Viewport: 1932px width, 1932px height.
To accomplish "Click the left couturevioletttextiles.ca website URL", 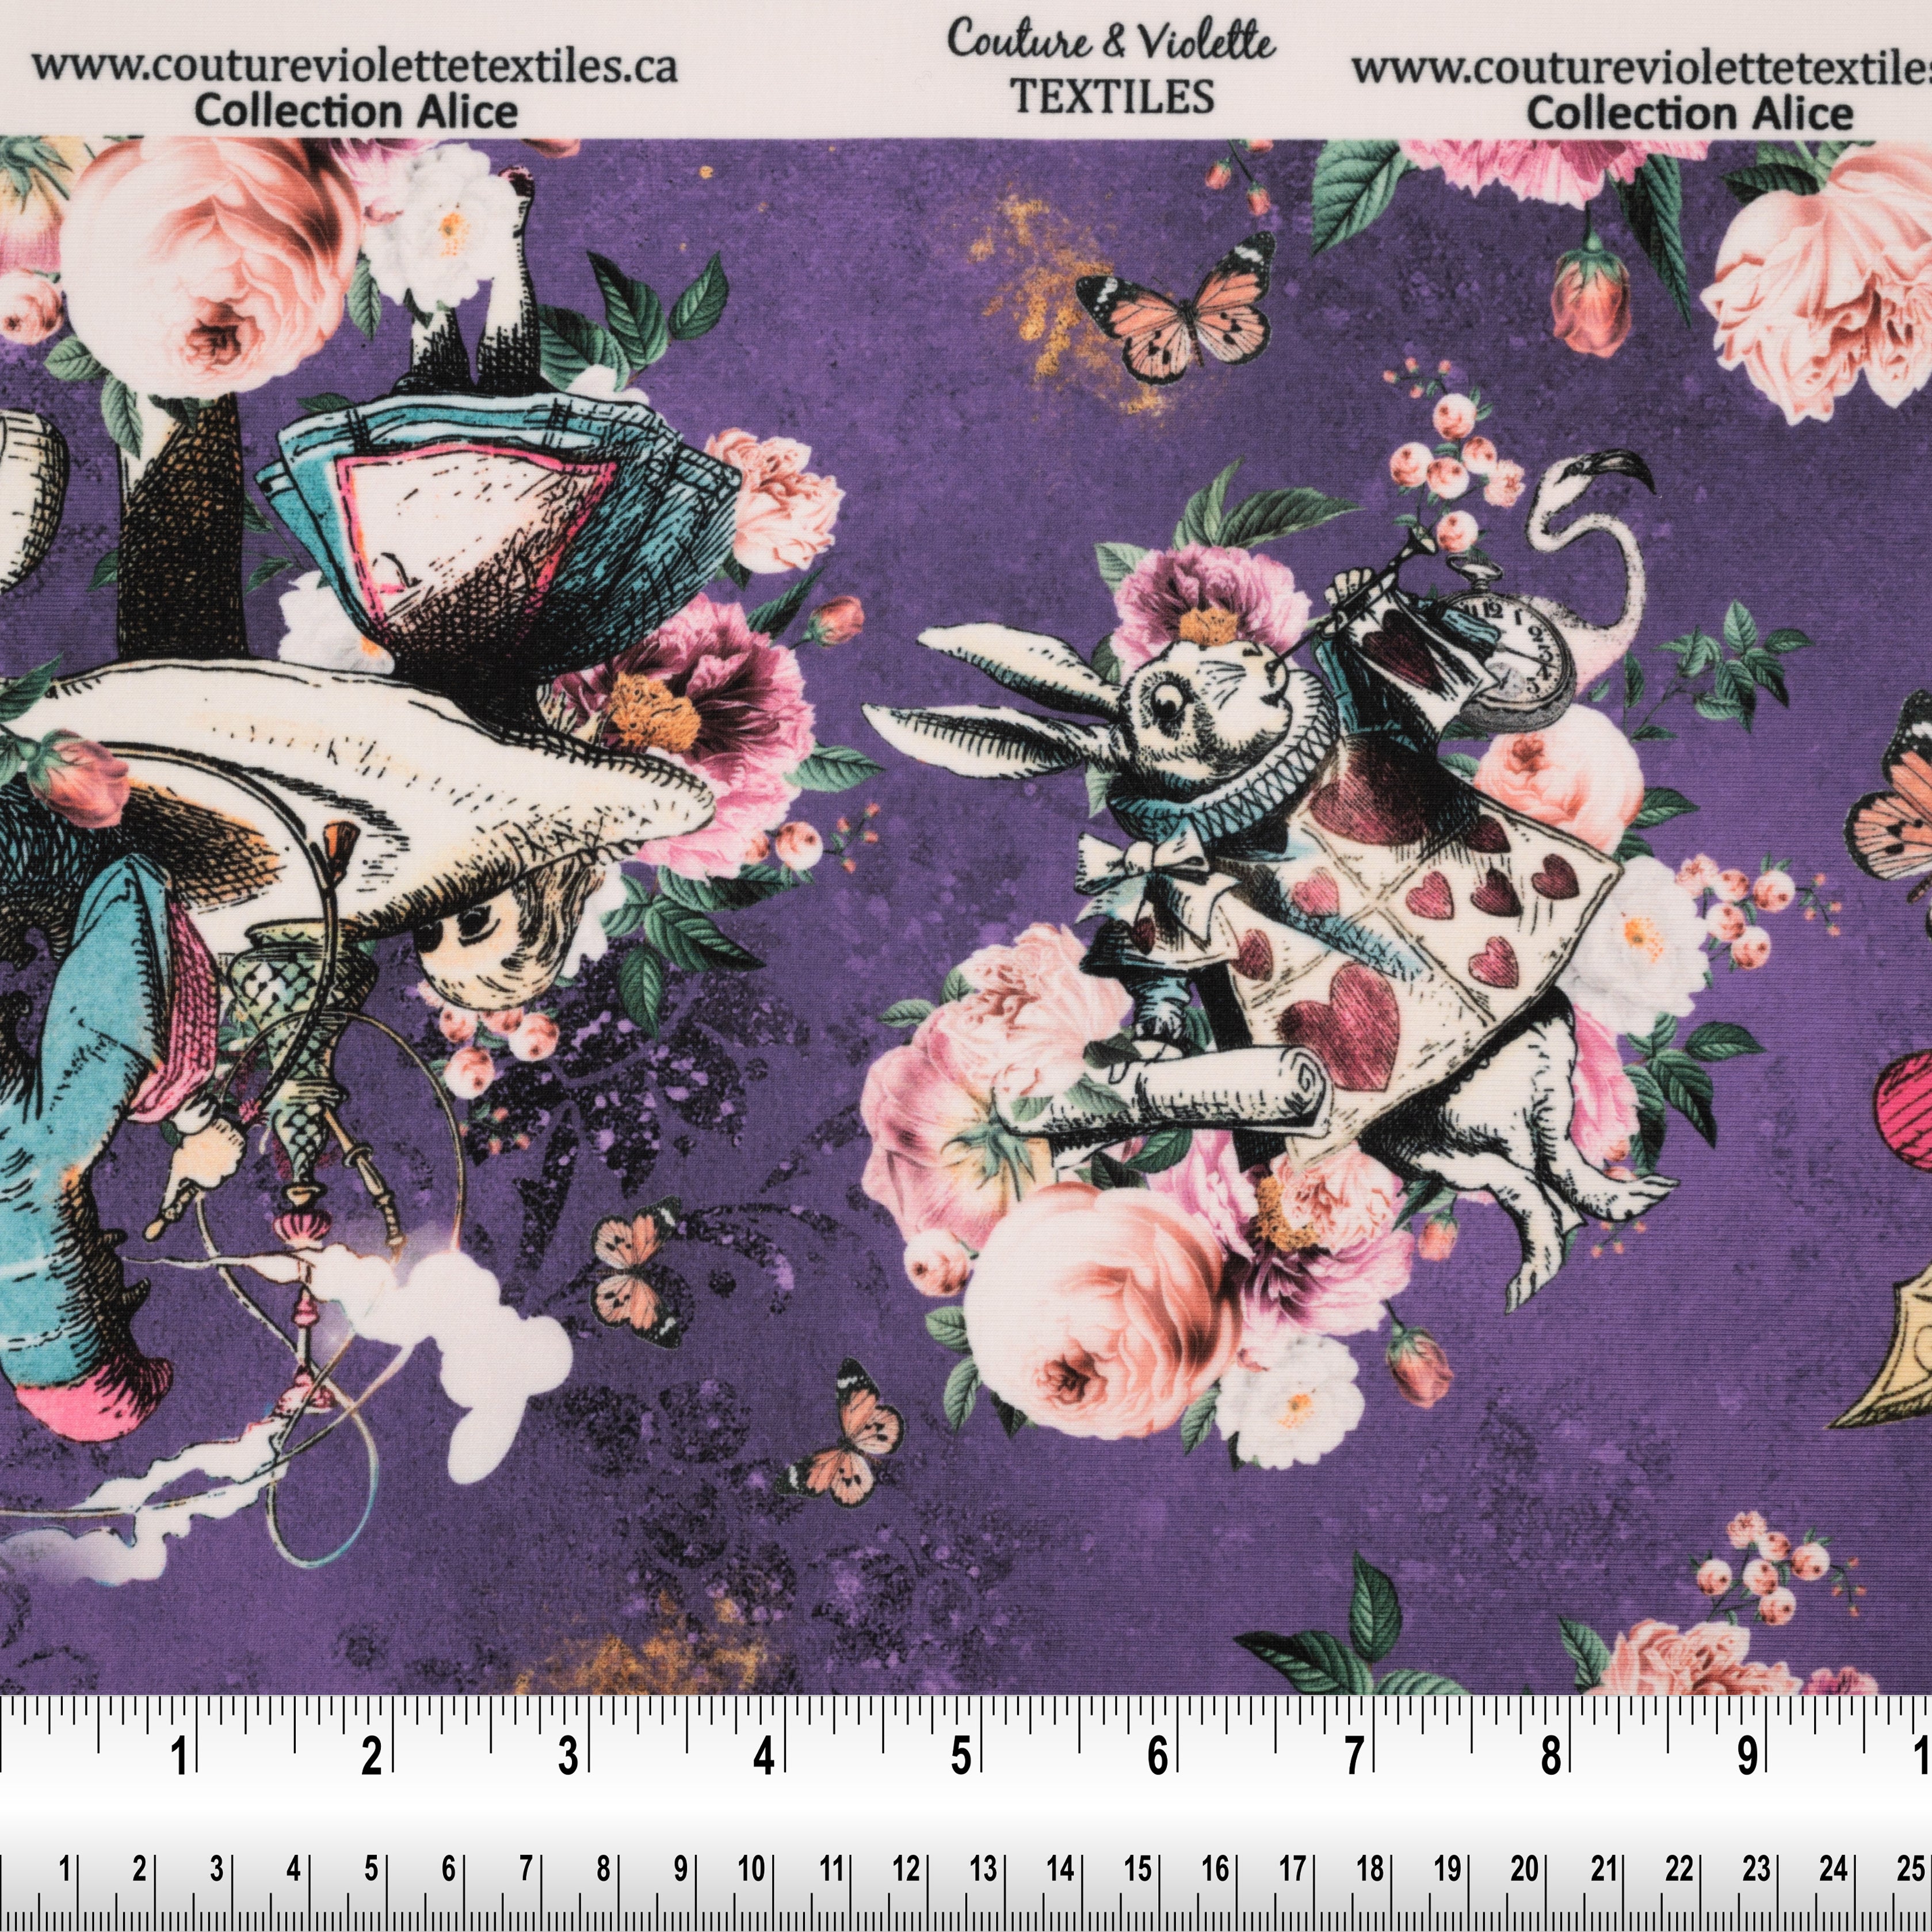I will pyautogui.click(x=354, y=67).
